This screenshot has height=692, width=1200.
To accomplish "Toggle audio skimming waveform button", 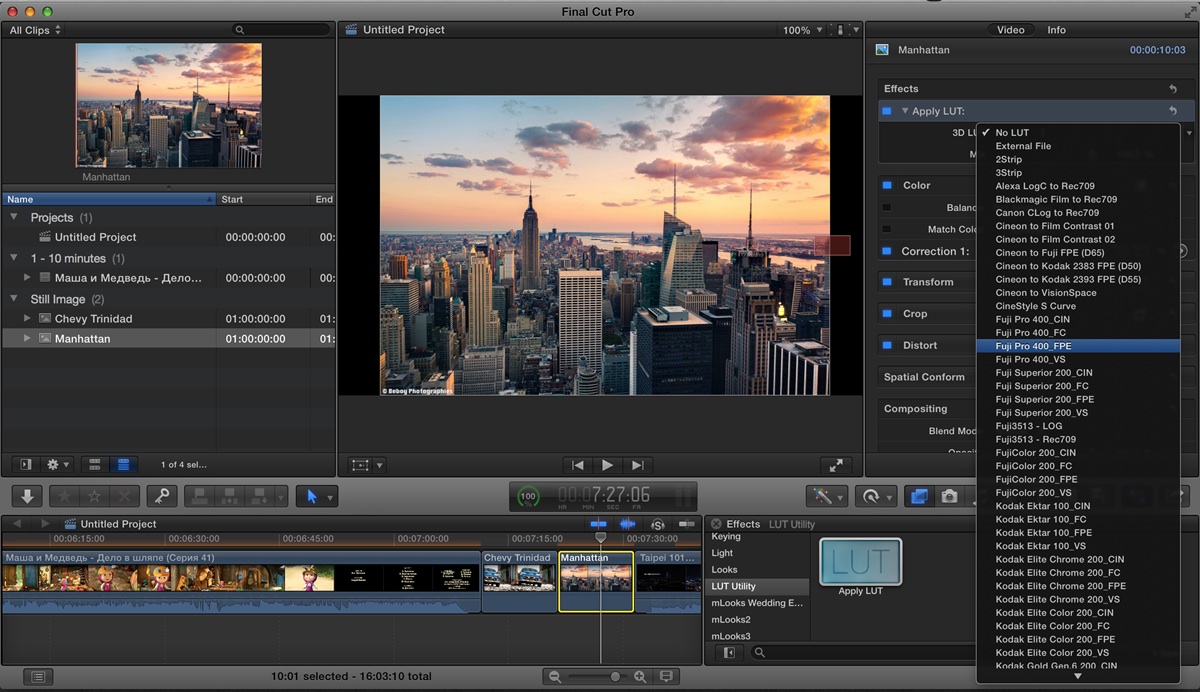I will click(627, 524).
